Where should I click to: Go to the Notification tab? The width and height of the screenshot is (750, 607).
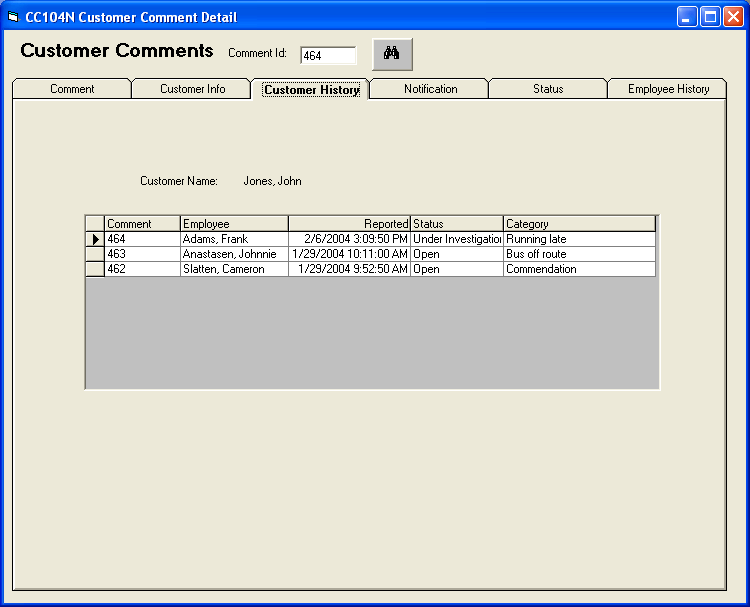430,89
